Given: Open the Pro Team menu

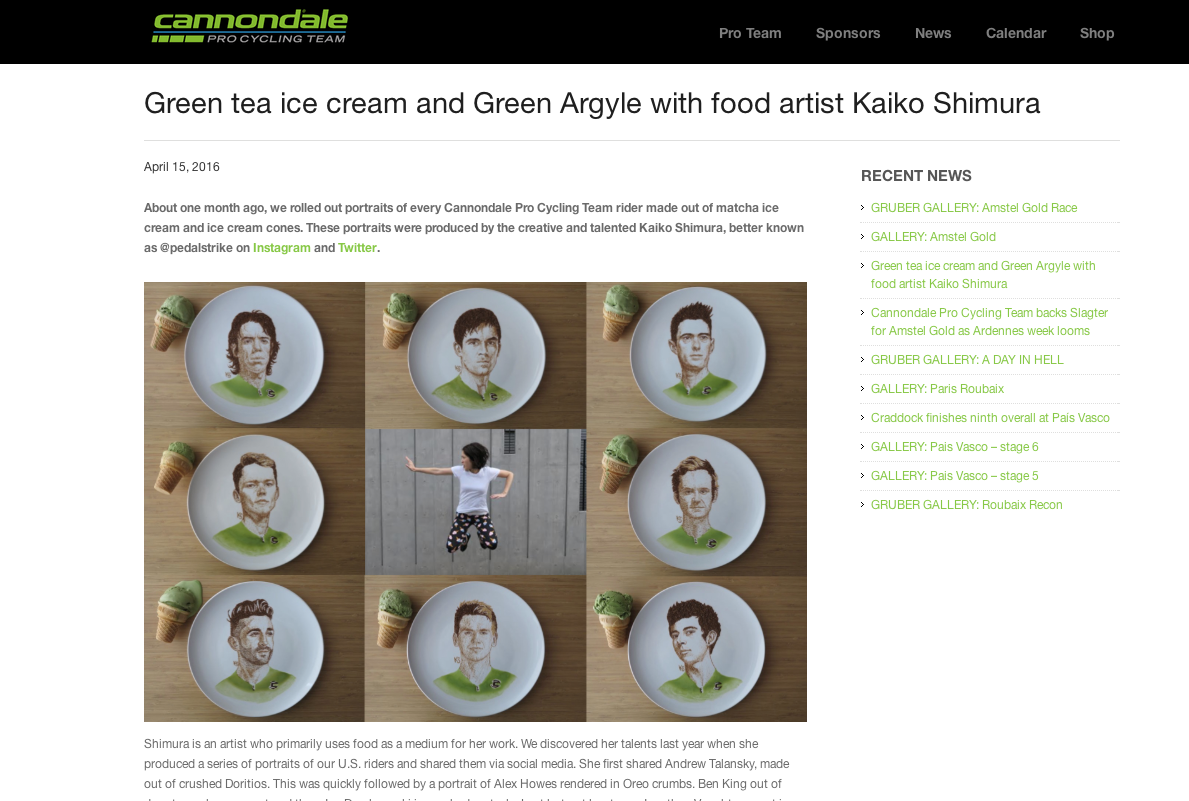Looking at the screenshot, I should 750,33.
